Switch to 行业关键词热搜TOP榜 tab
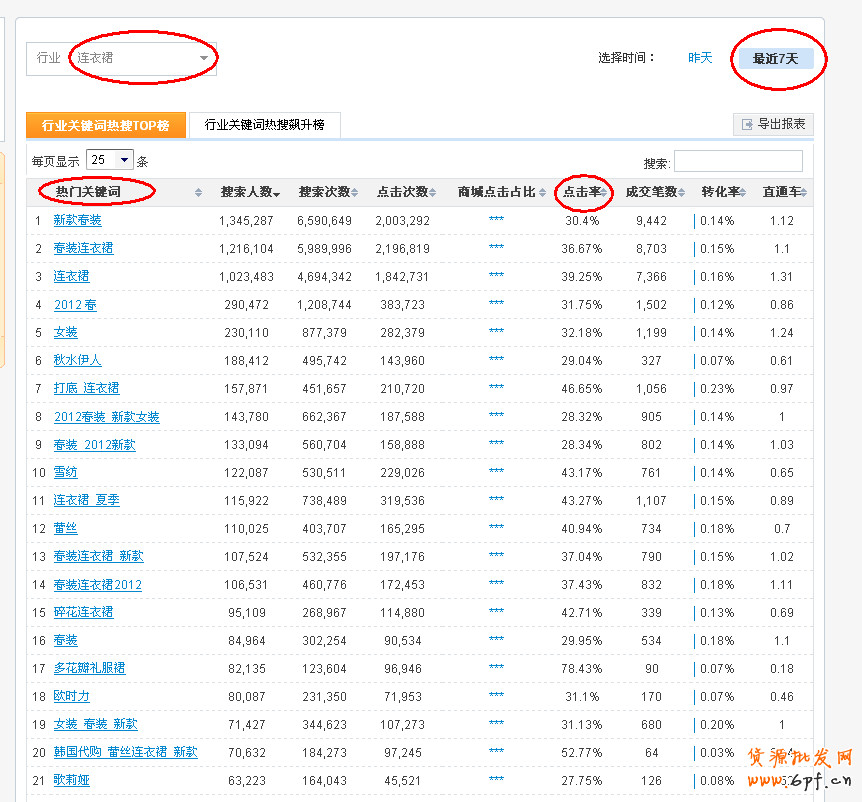This screenshot has height=802, width=862. point(105,125)
